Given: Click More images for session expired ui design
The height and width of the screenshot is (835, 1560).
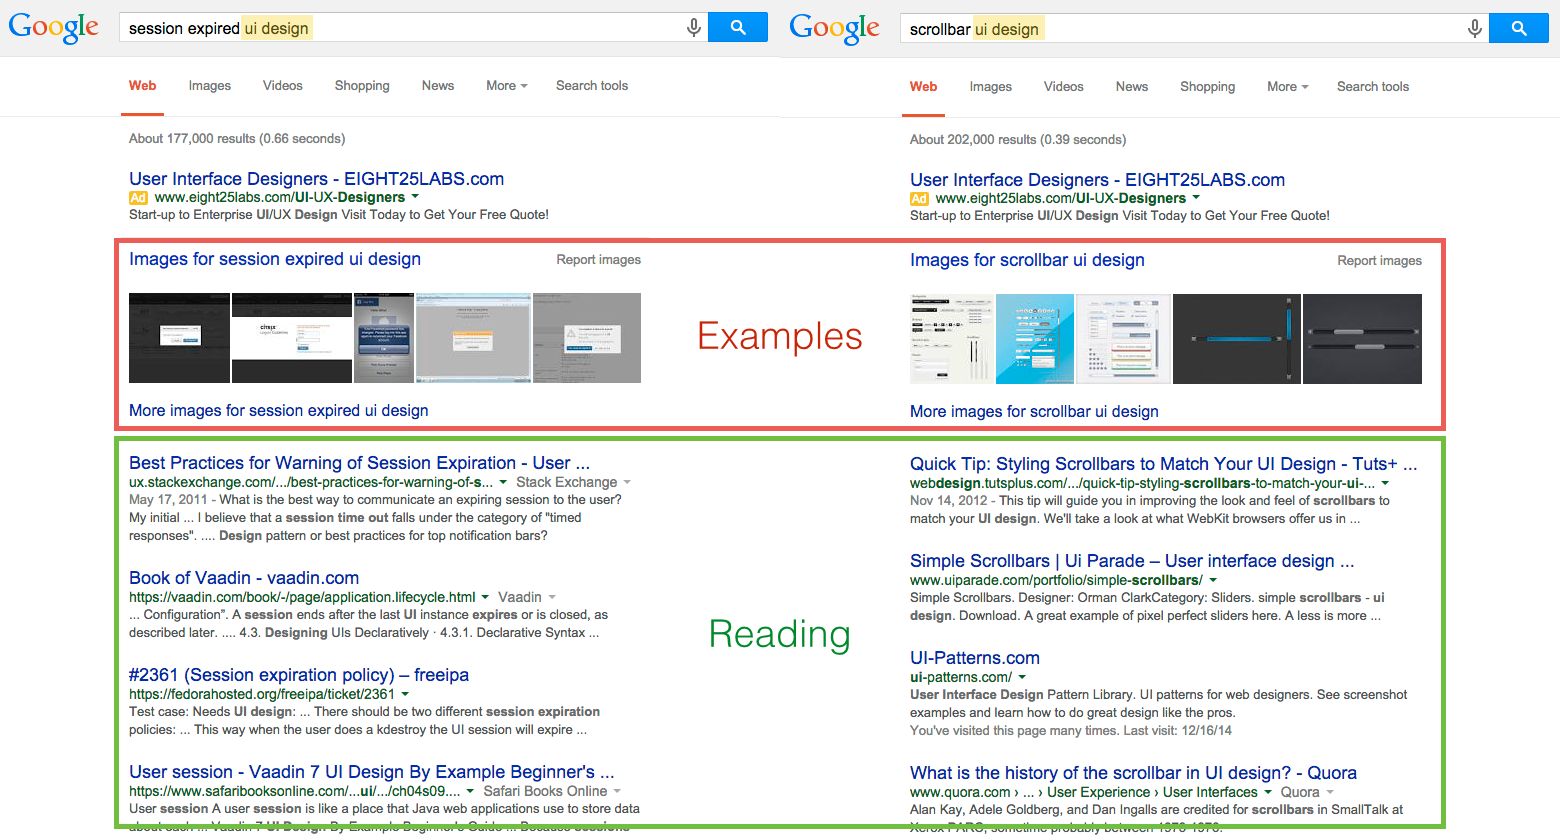Looking at the screenshot, I should click(279, 411).
